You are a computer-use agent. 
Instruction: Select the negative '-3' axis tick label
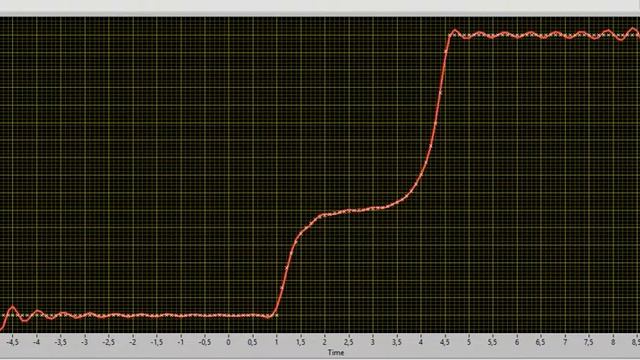[84, 342]
